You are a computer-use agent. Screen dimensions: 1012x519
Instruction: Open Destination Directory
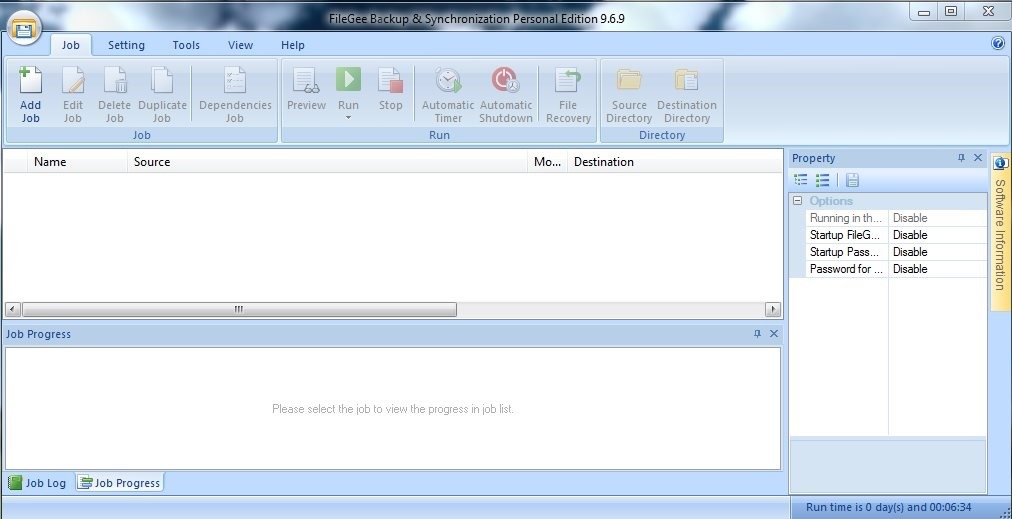pos(687,95)
